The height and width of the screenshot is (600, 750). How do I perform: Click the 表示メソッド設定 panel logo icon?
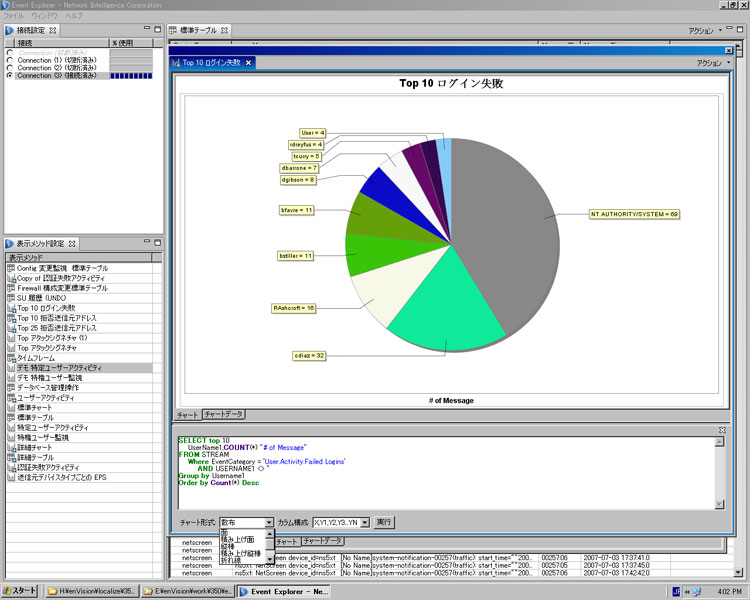10,244
